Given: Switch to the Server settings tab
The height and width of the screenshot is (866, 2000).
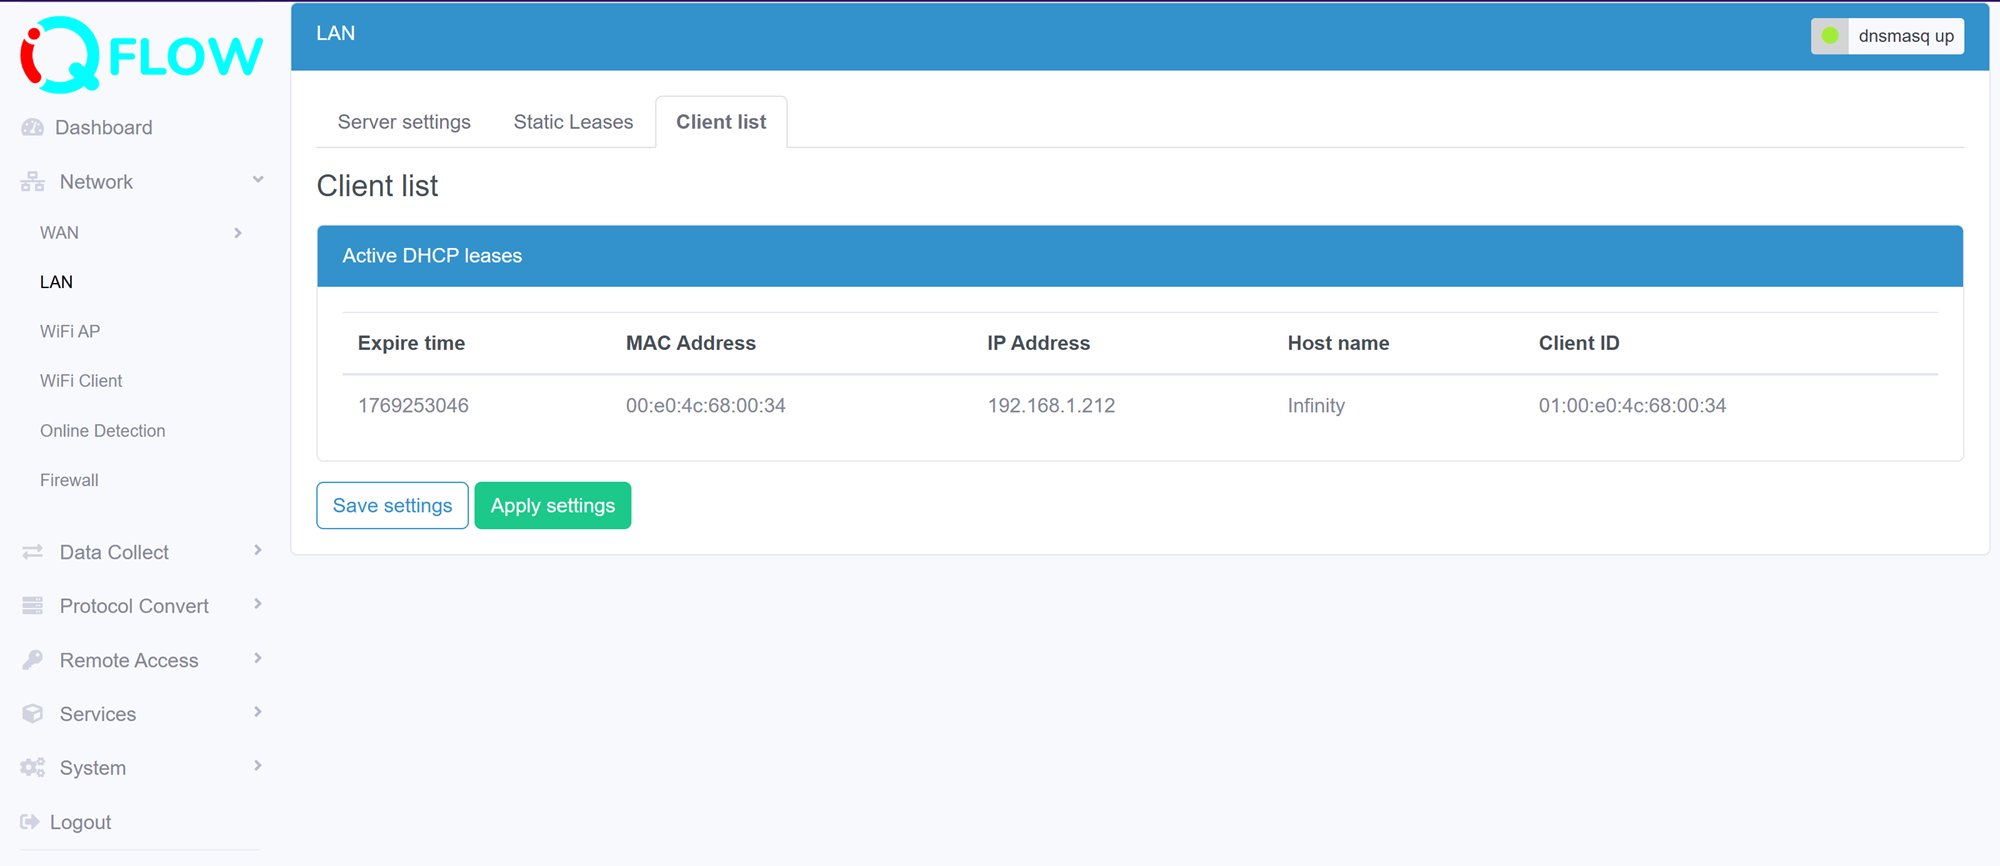Looking at the screenshot, I should click(404, 122).
